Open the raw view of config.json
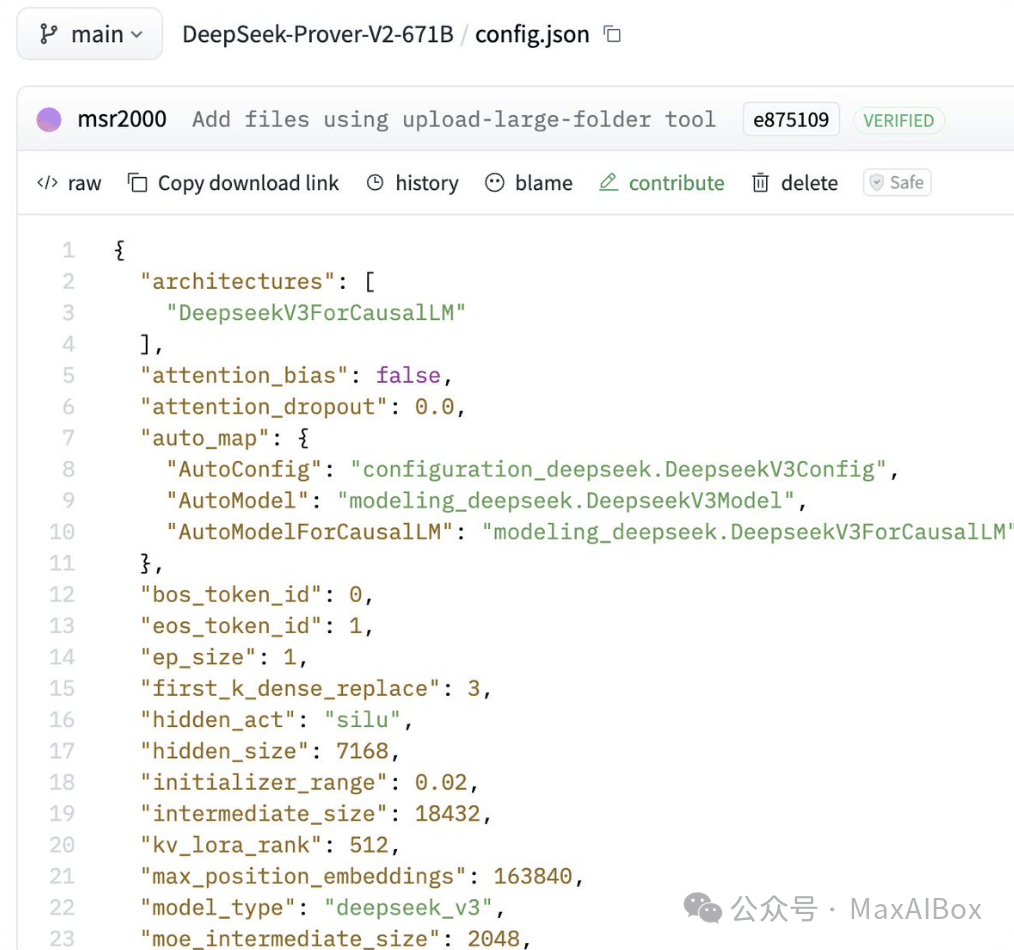This screenshot has width=1014, height=950. pyautogui.click(x=69, y=183)
